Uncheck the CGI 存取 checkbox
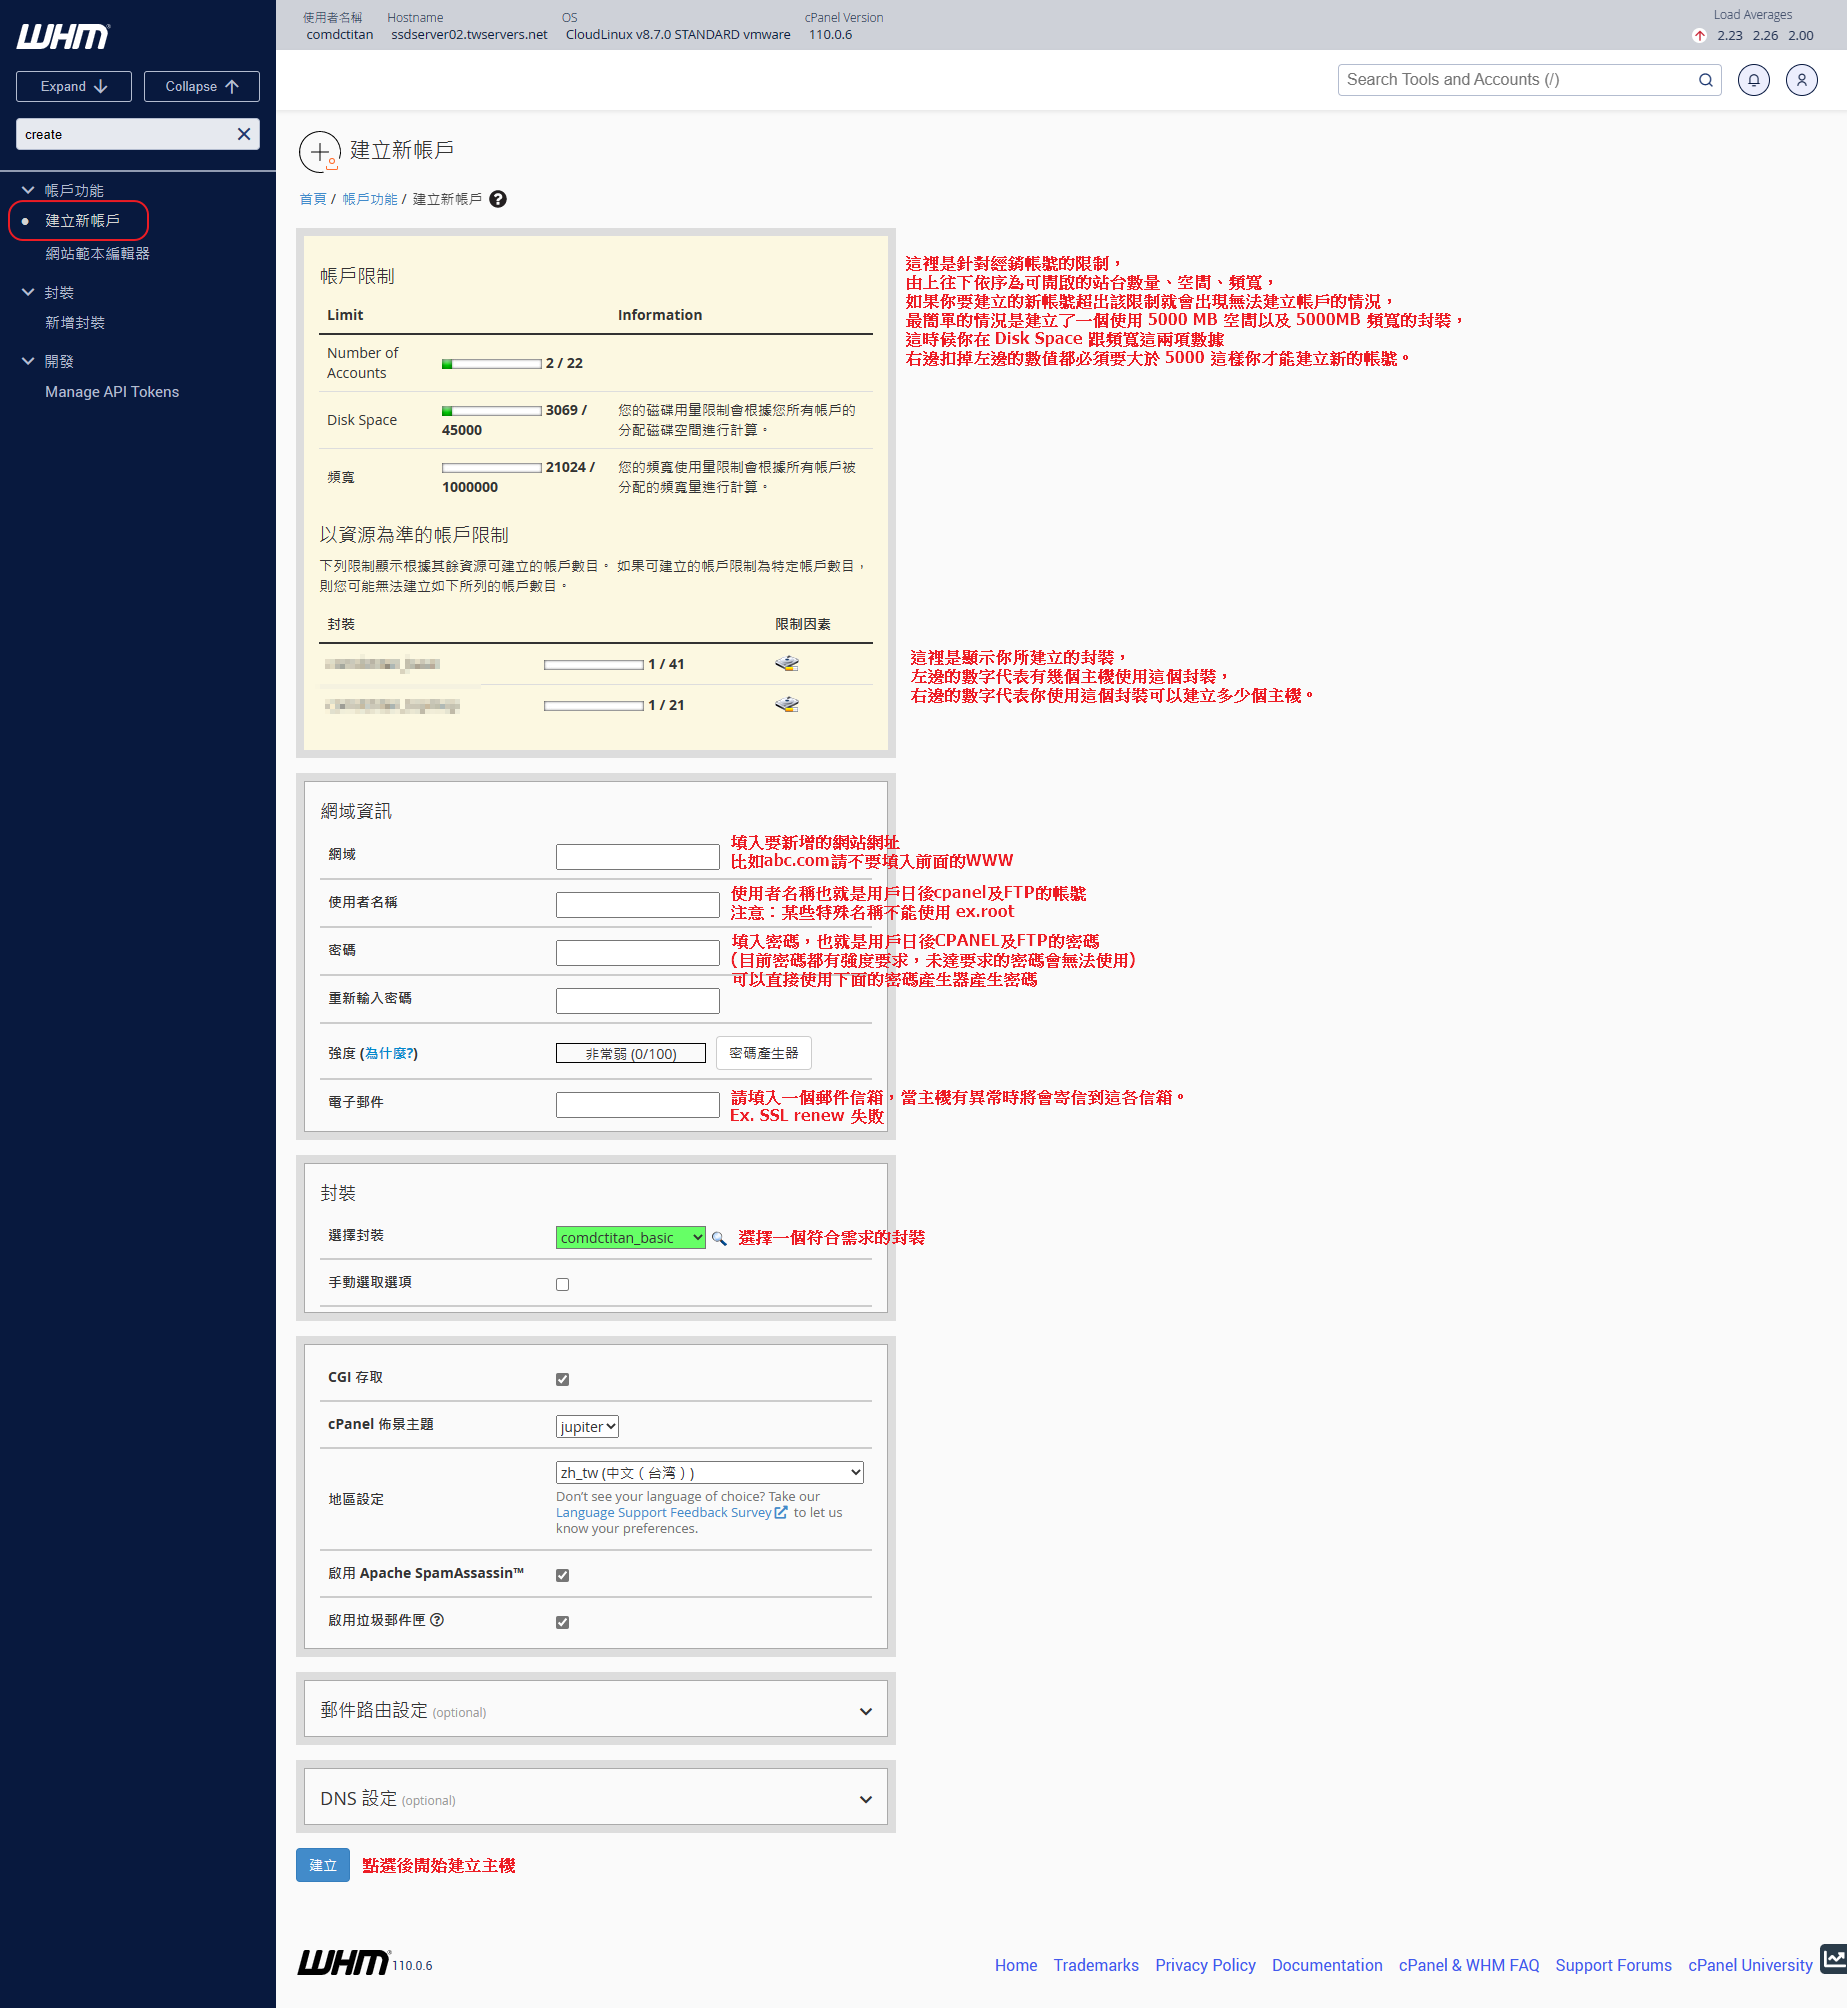The width and height of the screenshot is (1847, 2008). click(562, 1379)
